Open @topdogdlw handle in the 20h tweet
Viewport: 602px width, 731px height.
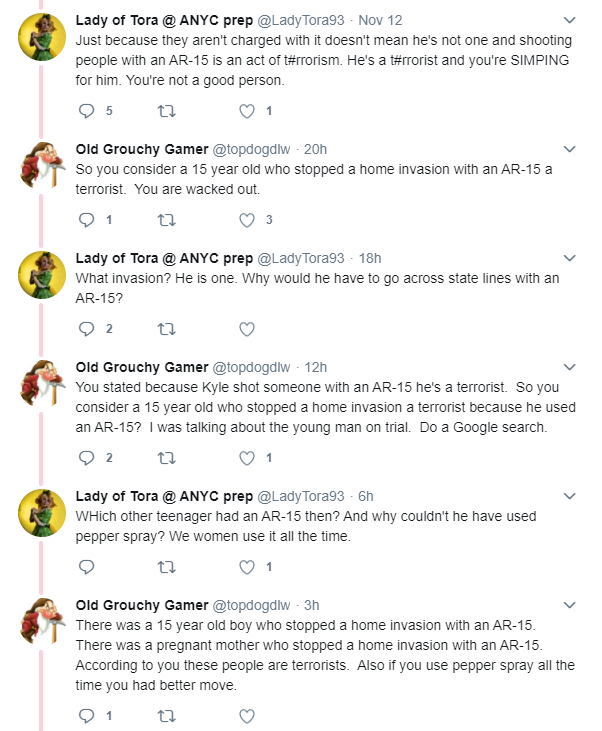(251, 150)
